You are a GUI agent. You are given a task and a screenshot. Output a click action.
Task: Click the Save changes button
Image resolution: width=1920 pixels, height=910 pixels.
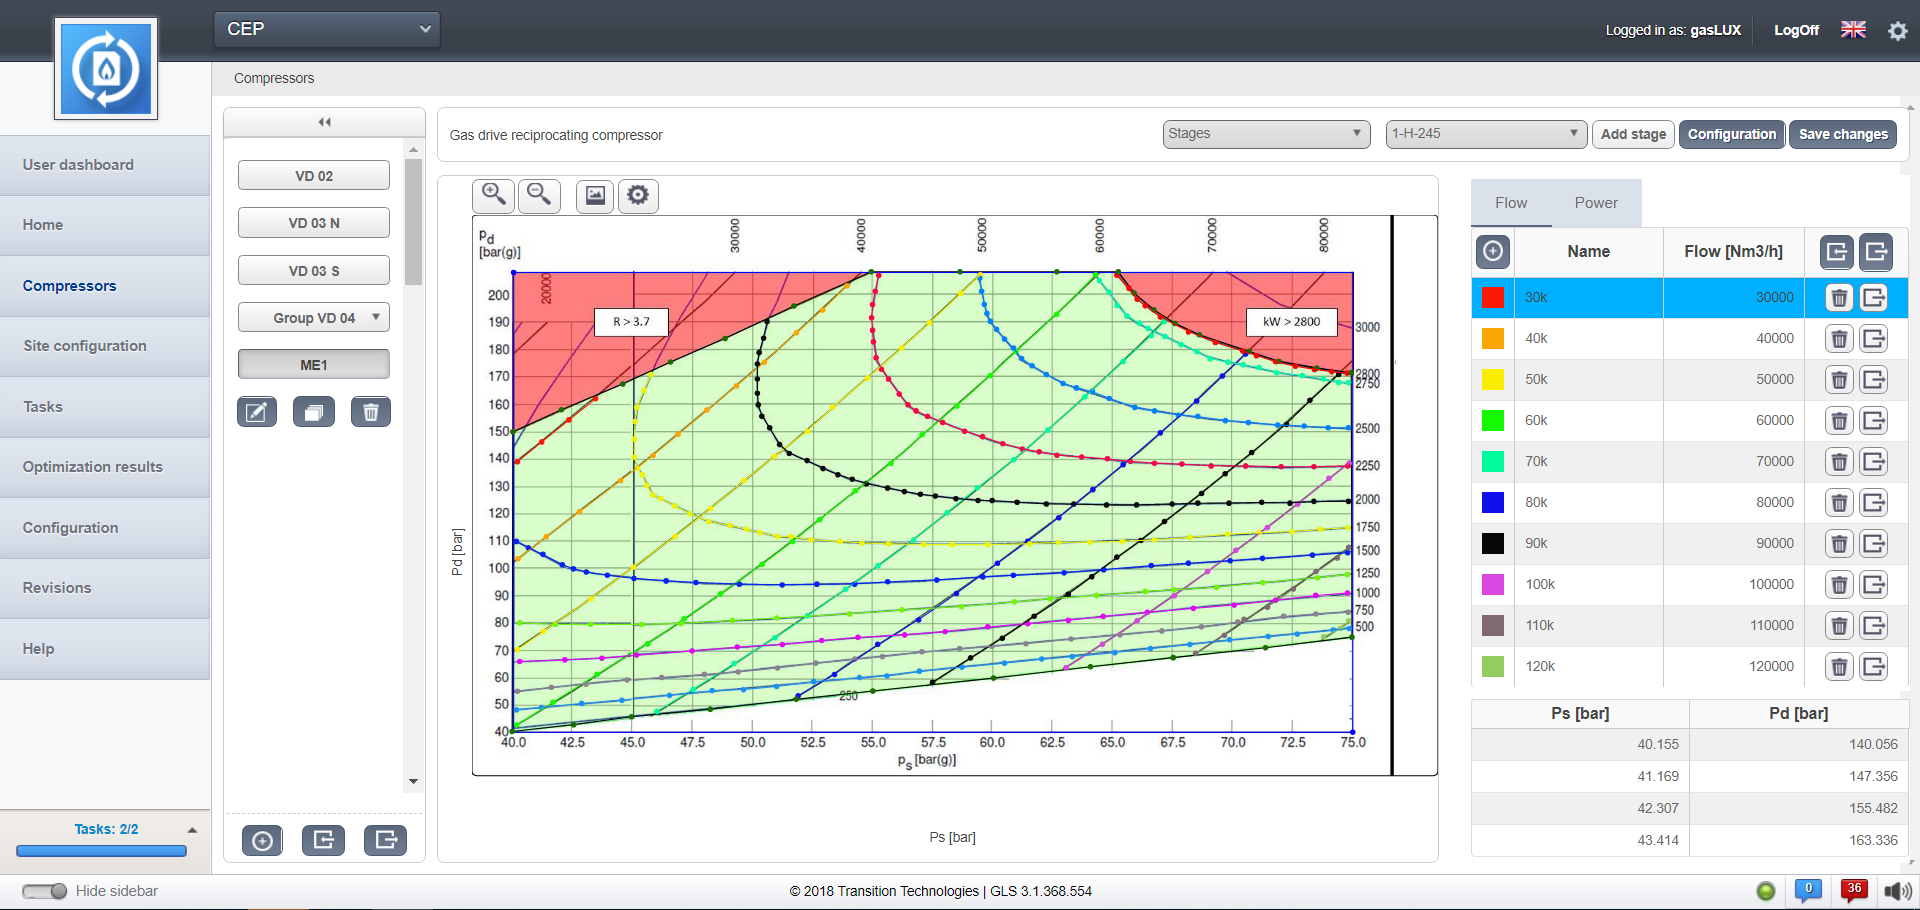pyautogui.click(x=1842, y=134)
